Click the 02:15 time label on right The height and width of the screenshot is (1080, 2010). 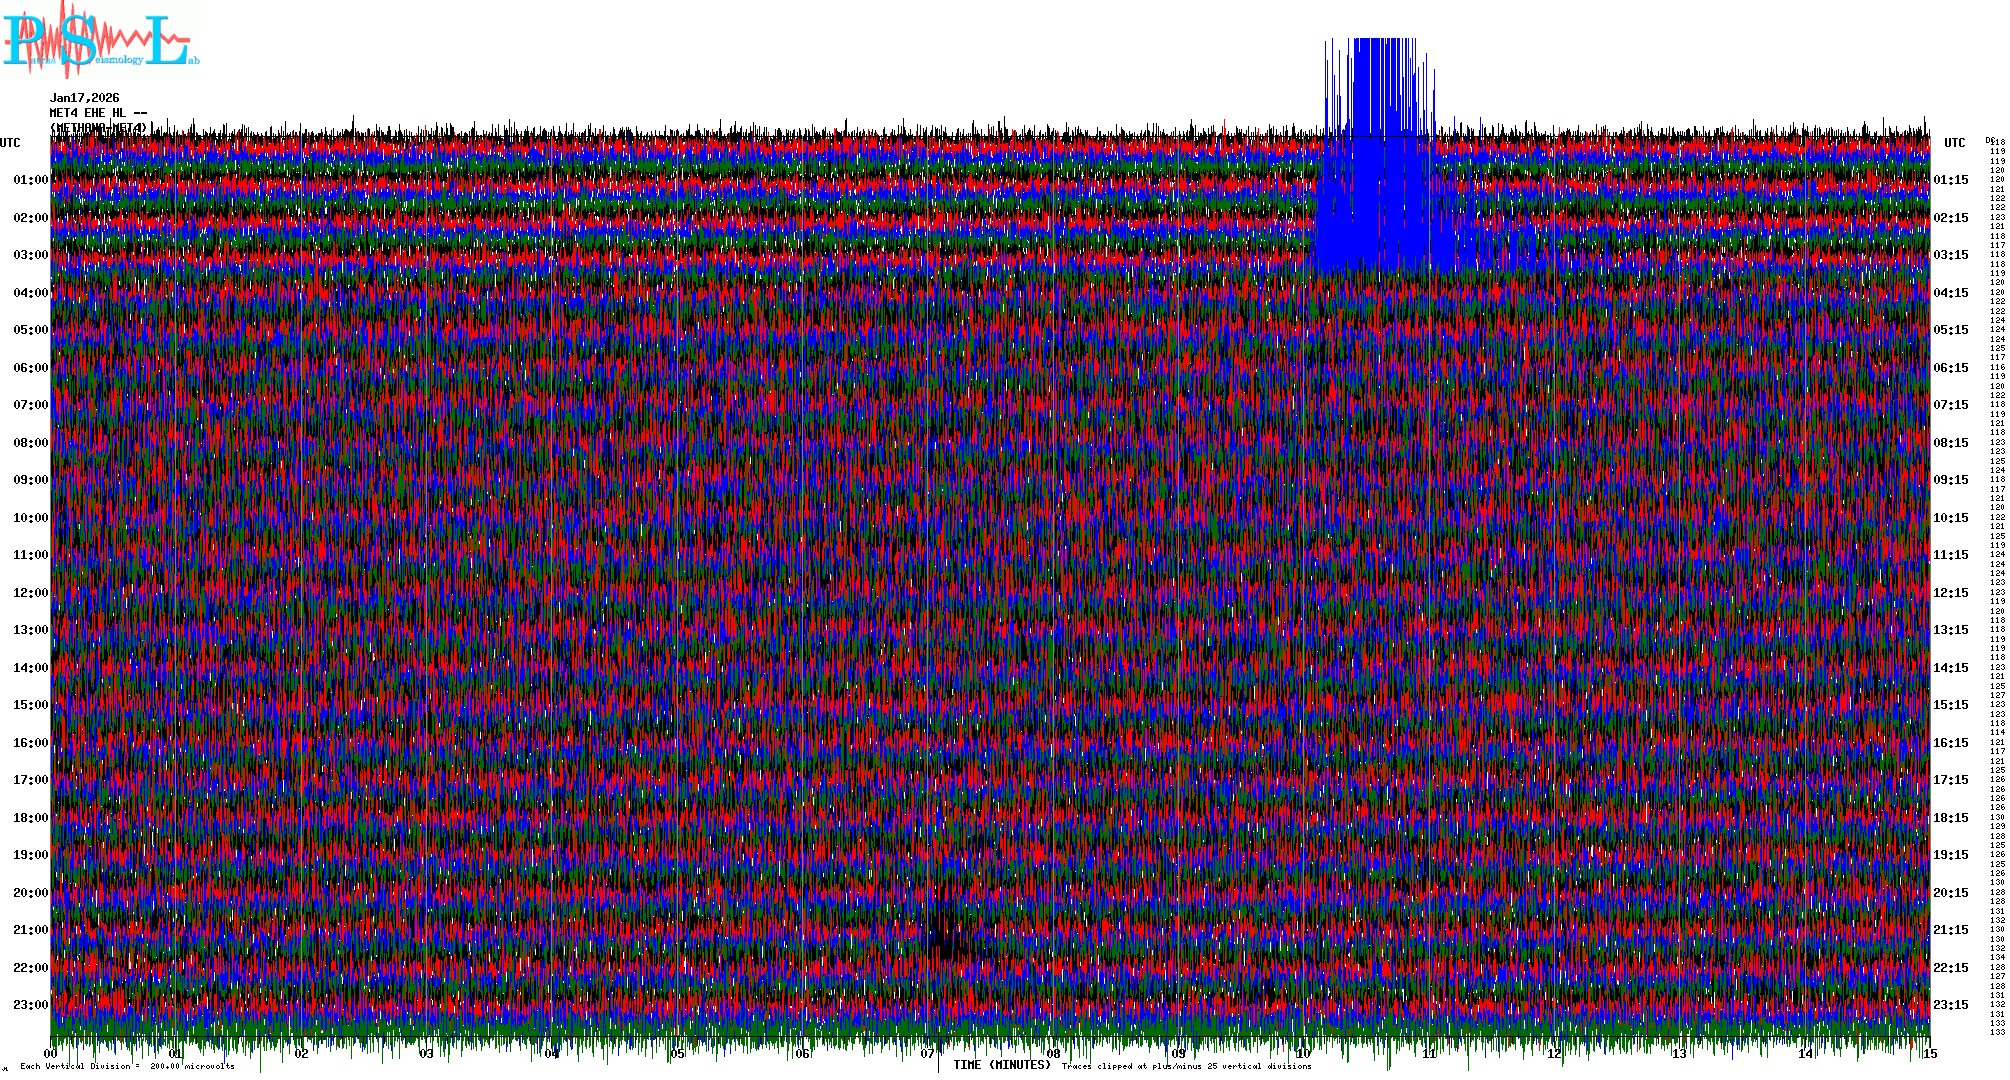1950,218
